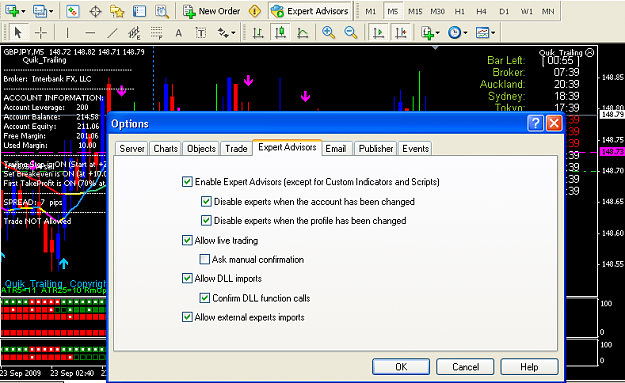625x383 pixels.
Task: Select the Fibonacci retracement tool
Action: [157, 32]
